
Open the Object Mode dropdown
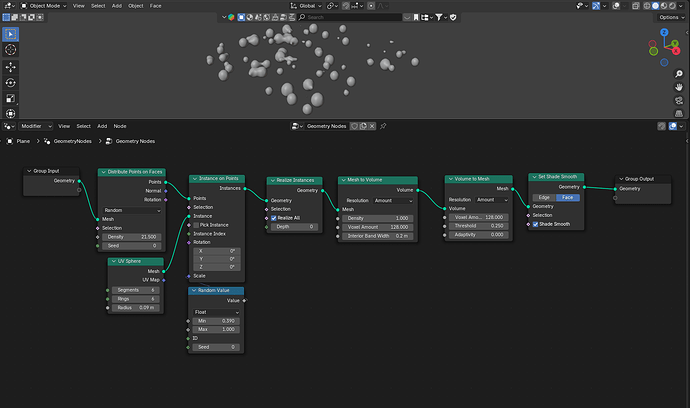(43, 6)
